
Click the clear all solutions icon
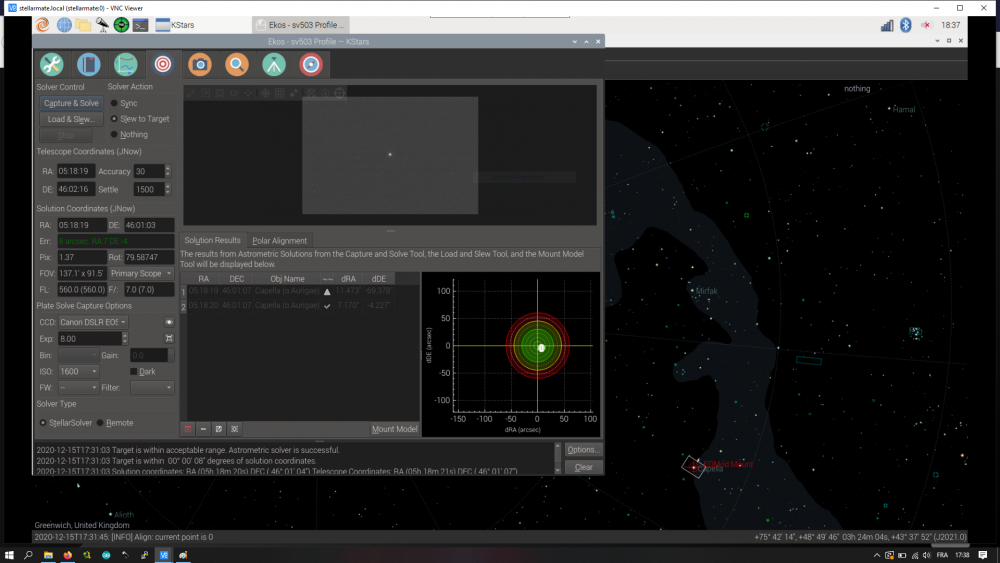tap(234, 429)
